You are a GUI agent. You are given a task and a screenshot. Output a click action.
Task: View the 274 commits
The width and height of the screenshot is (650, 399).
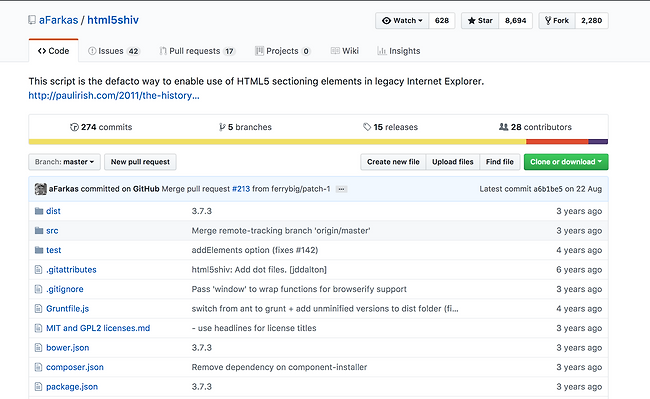[101, 127]
